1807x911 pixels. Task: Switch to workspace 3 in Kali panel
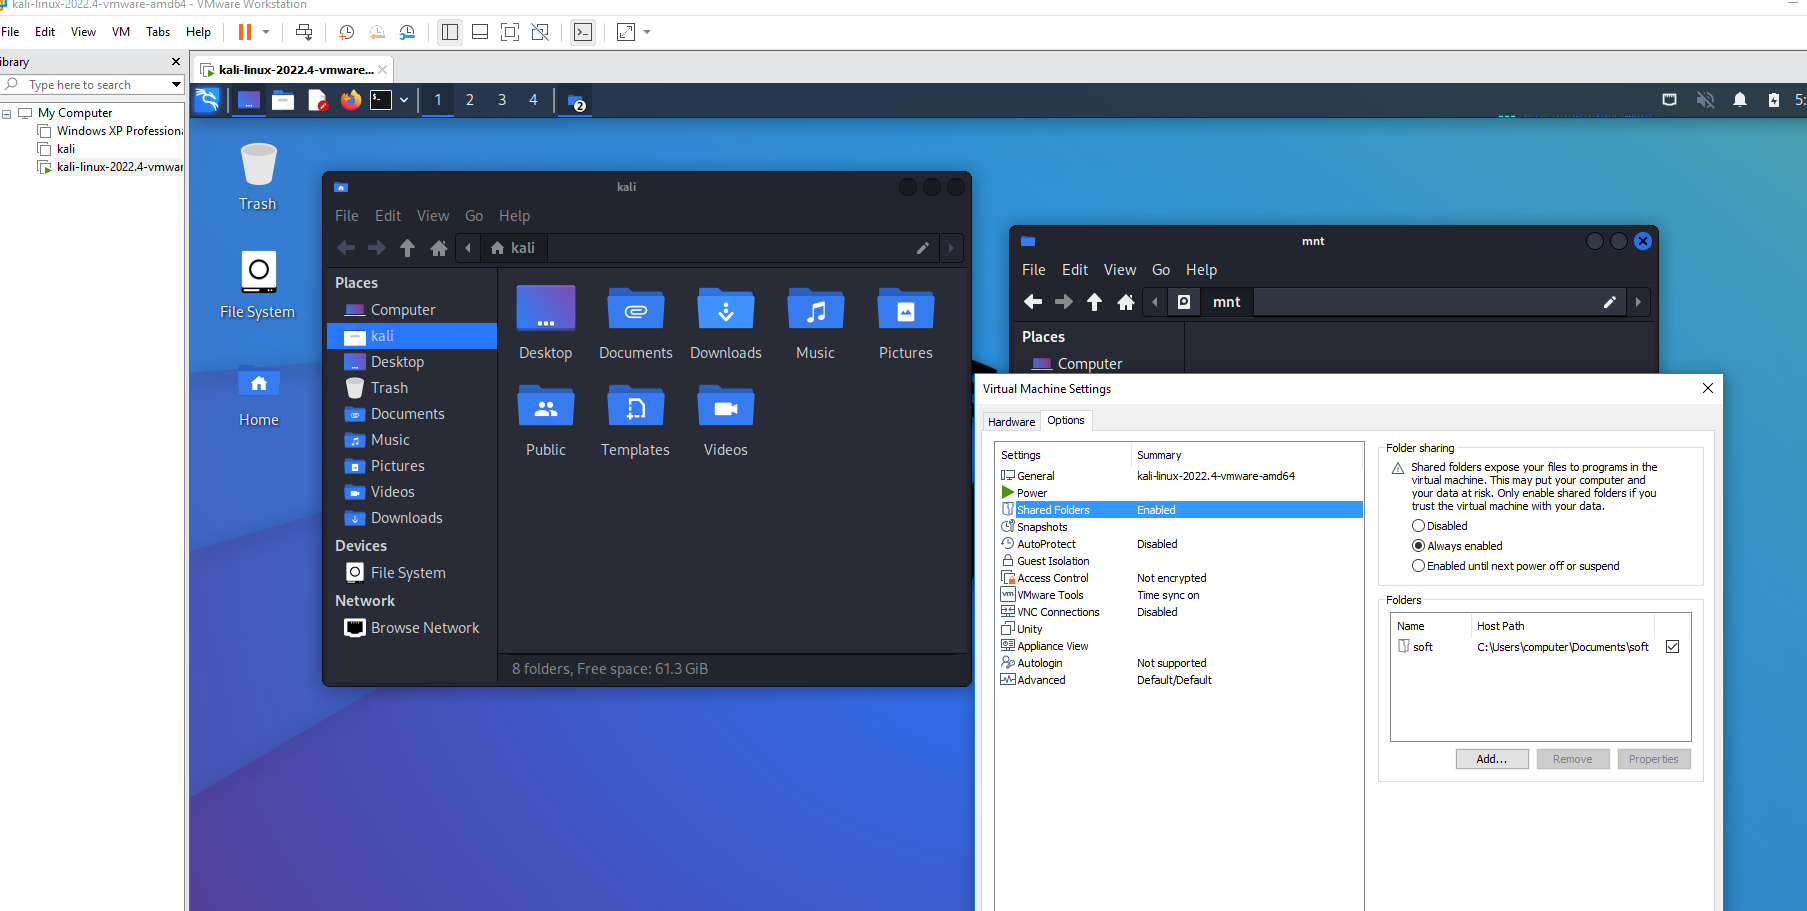[502, 100]
